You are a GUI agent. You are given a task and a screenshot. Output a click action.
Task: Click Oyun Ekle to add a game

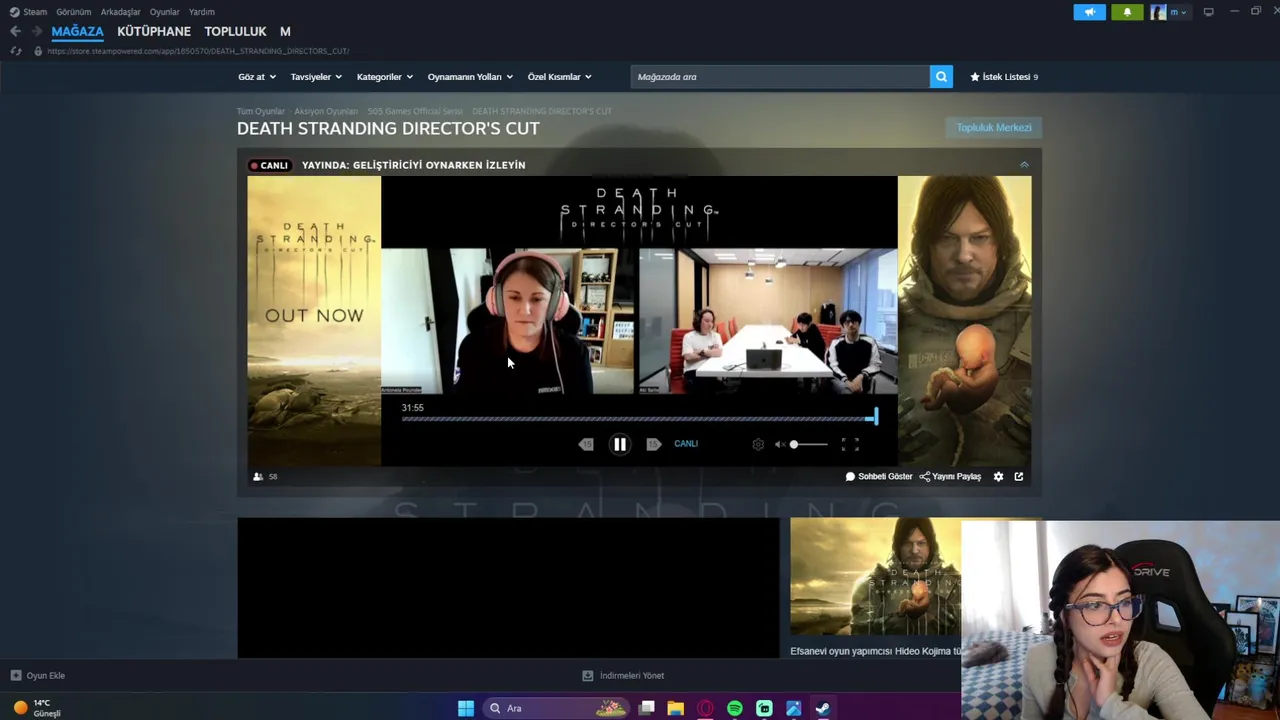(38, 676)
